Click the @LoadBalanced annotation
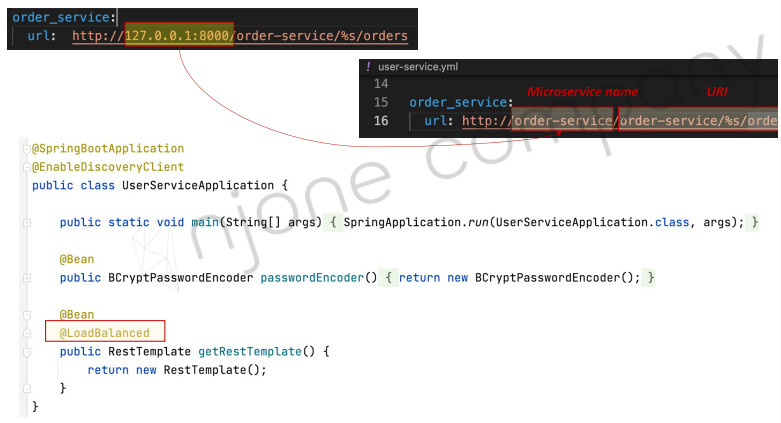The image size is (781, 423). [x=105, y=333]
